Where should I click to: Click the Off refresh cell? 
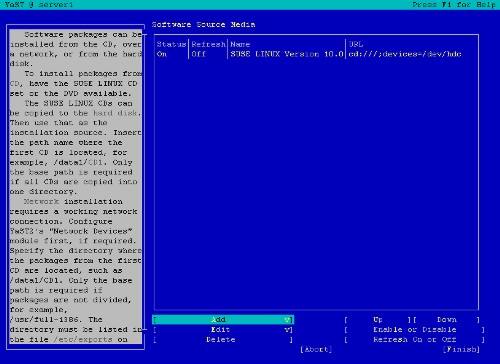[x=198, y=54]
